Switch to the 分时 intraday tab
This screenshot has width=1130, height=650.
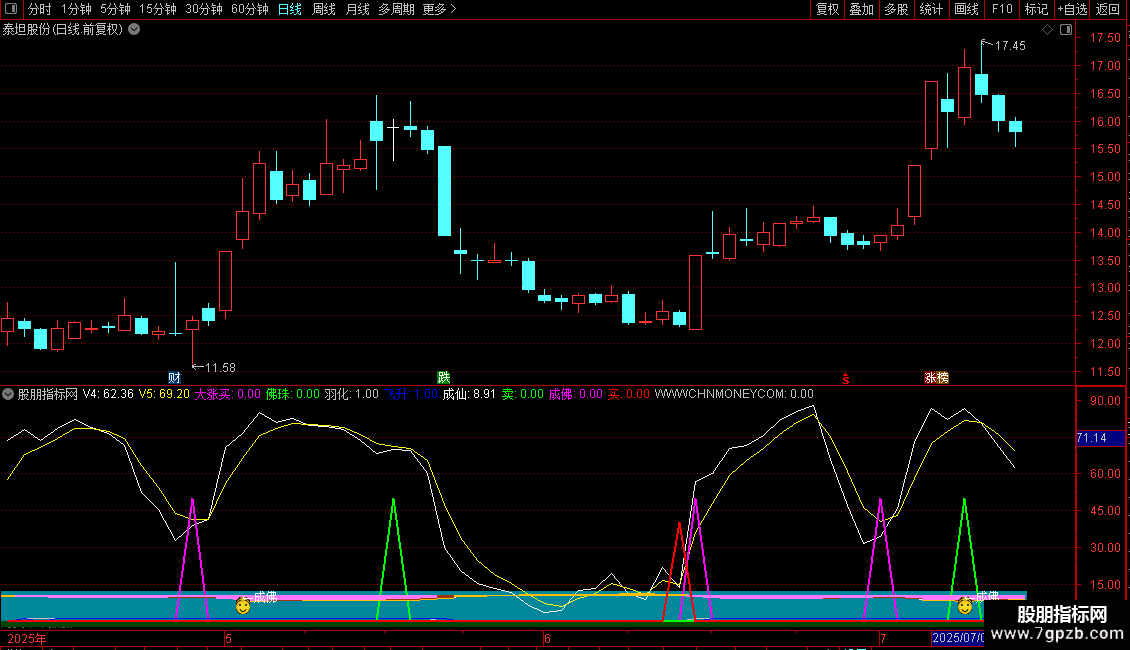[x=39, y=9]
